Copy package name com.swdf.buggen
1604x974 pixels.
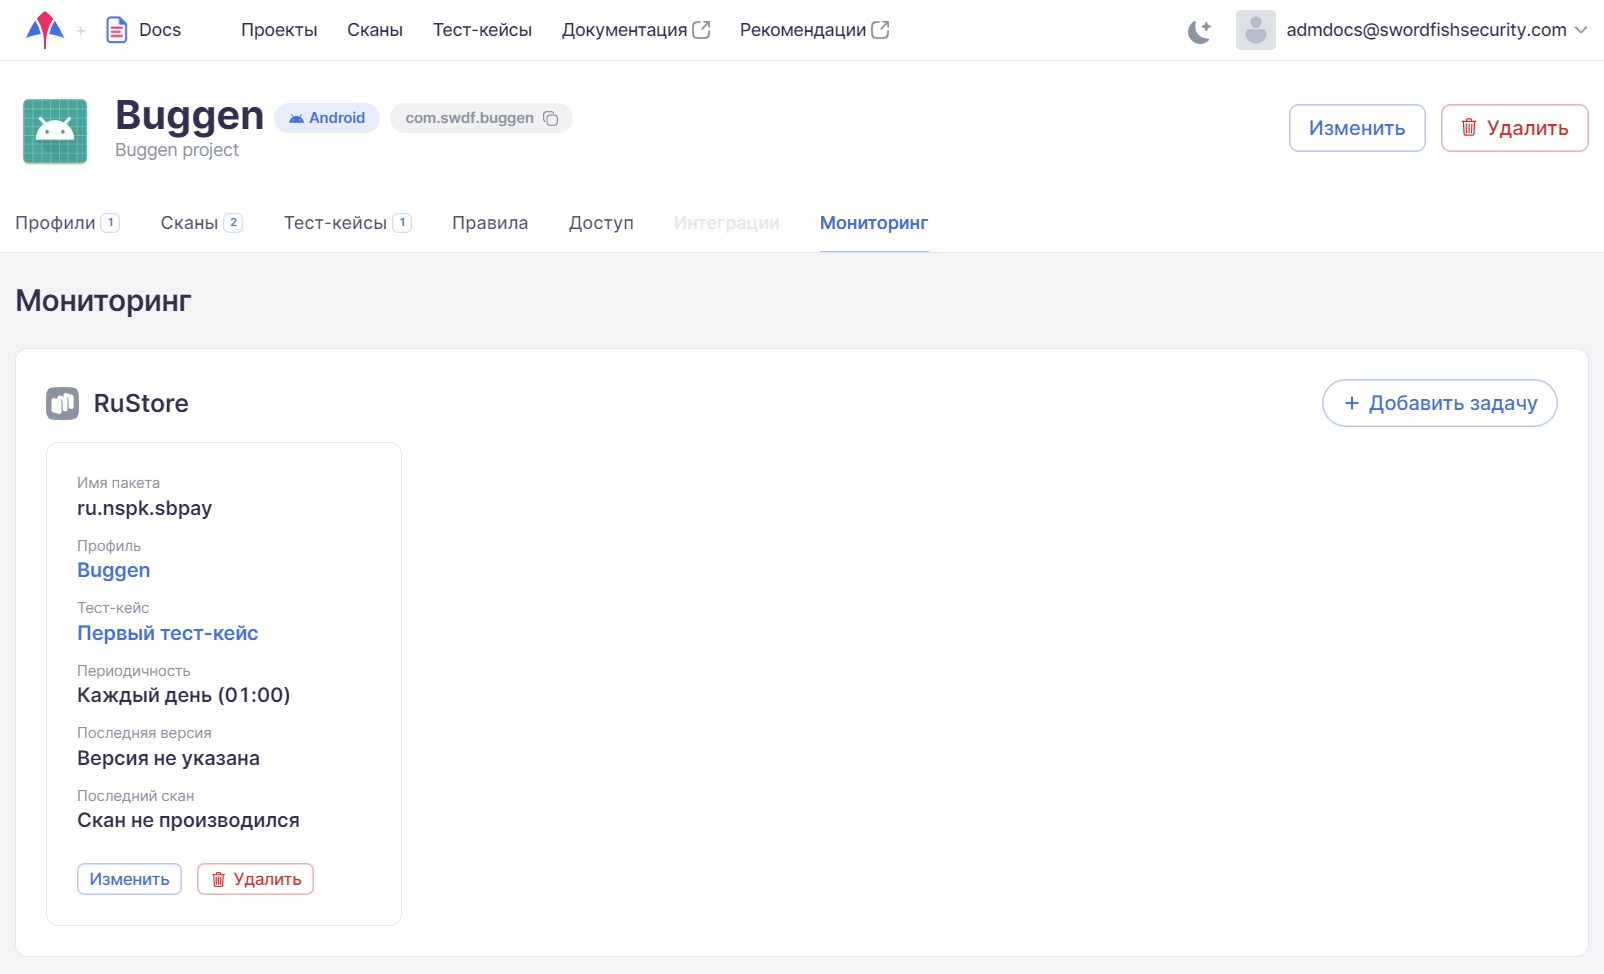coord(551,118)
